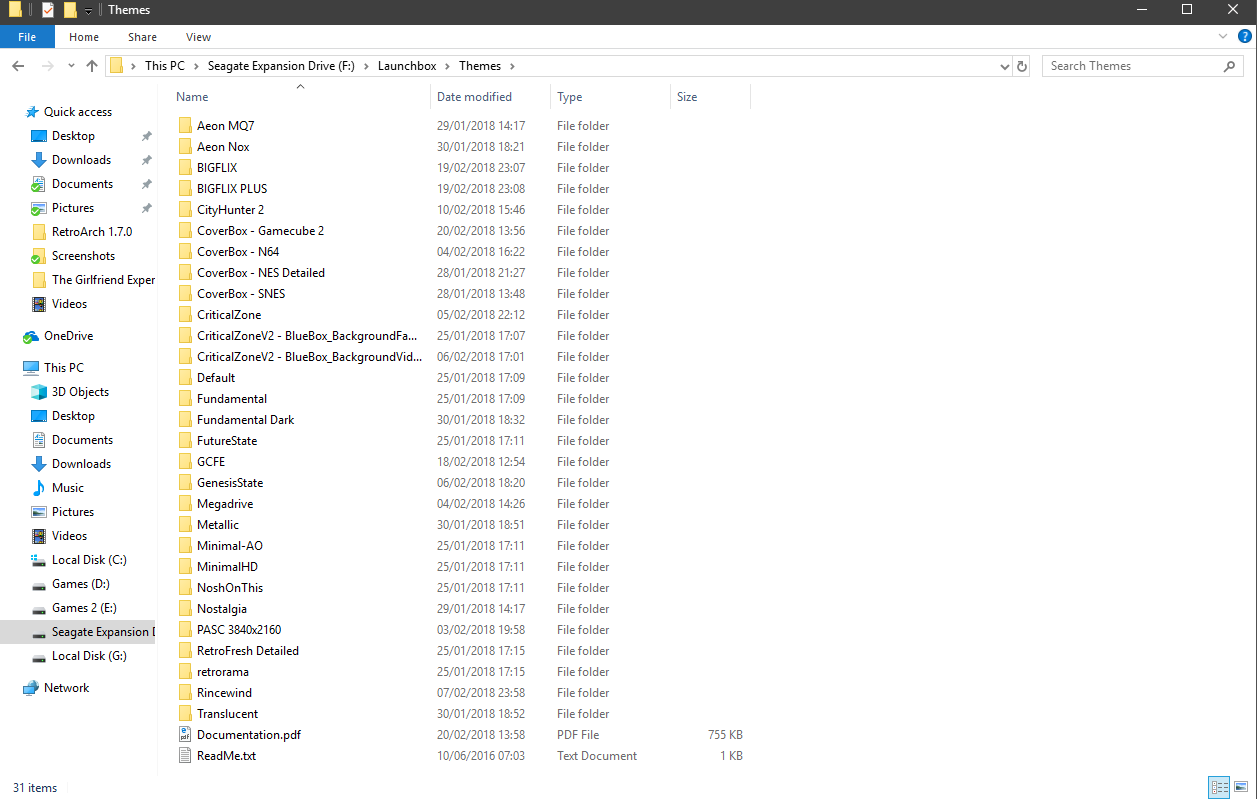This screenshot has width=1257, height=799.
Task: Click the Forward navigation arrow
Action: click(47, 66)
